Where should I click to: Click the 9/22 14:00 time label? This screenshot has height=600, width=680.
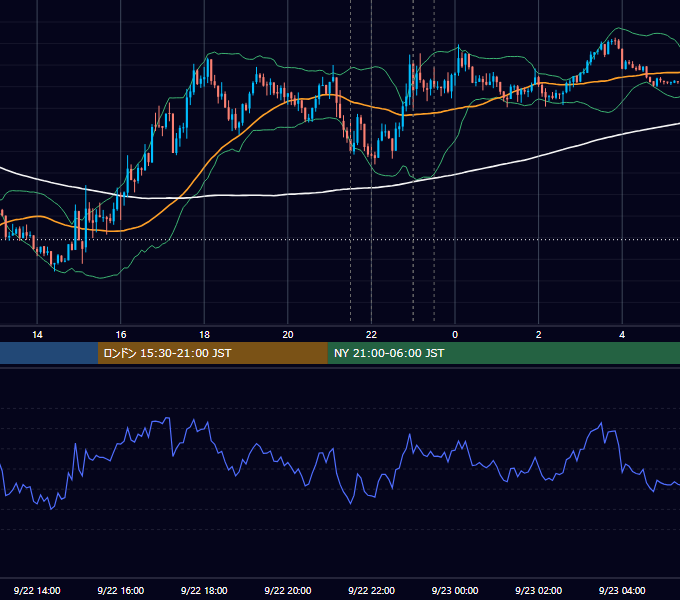[x=37, y=590]
